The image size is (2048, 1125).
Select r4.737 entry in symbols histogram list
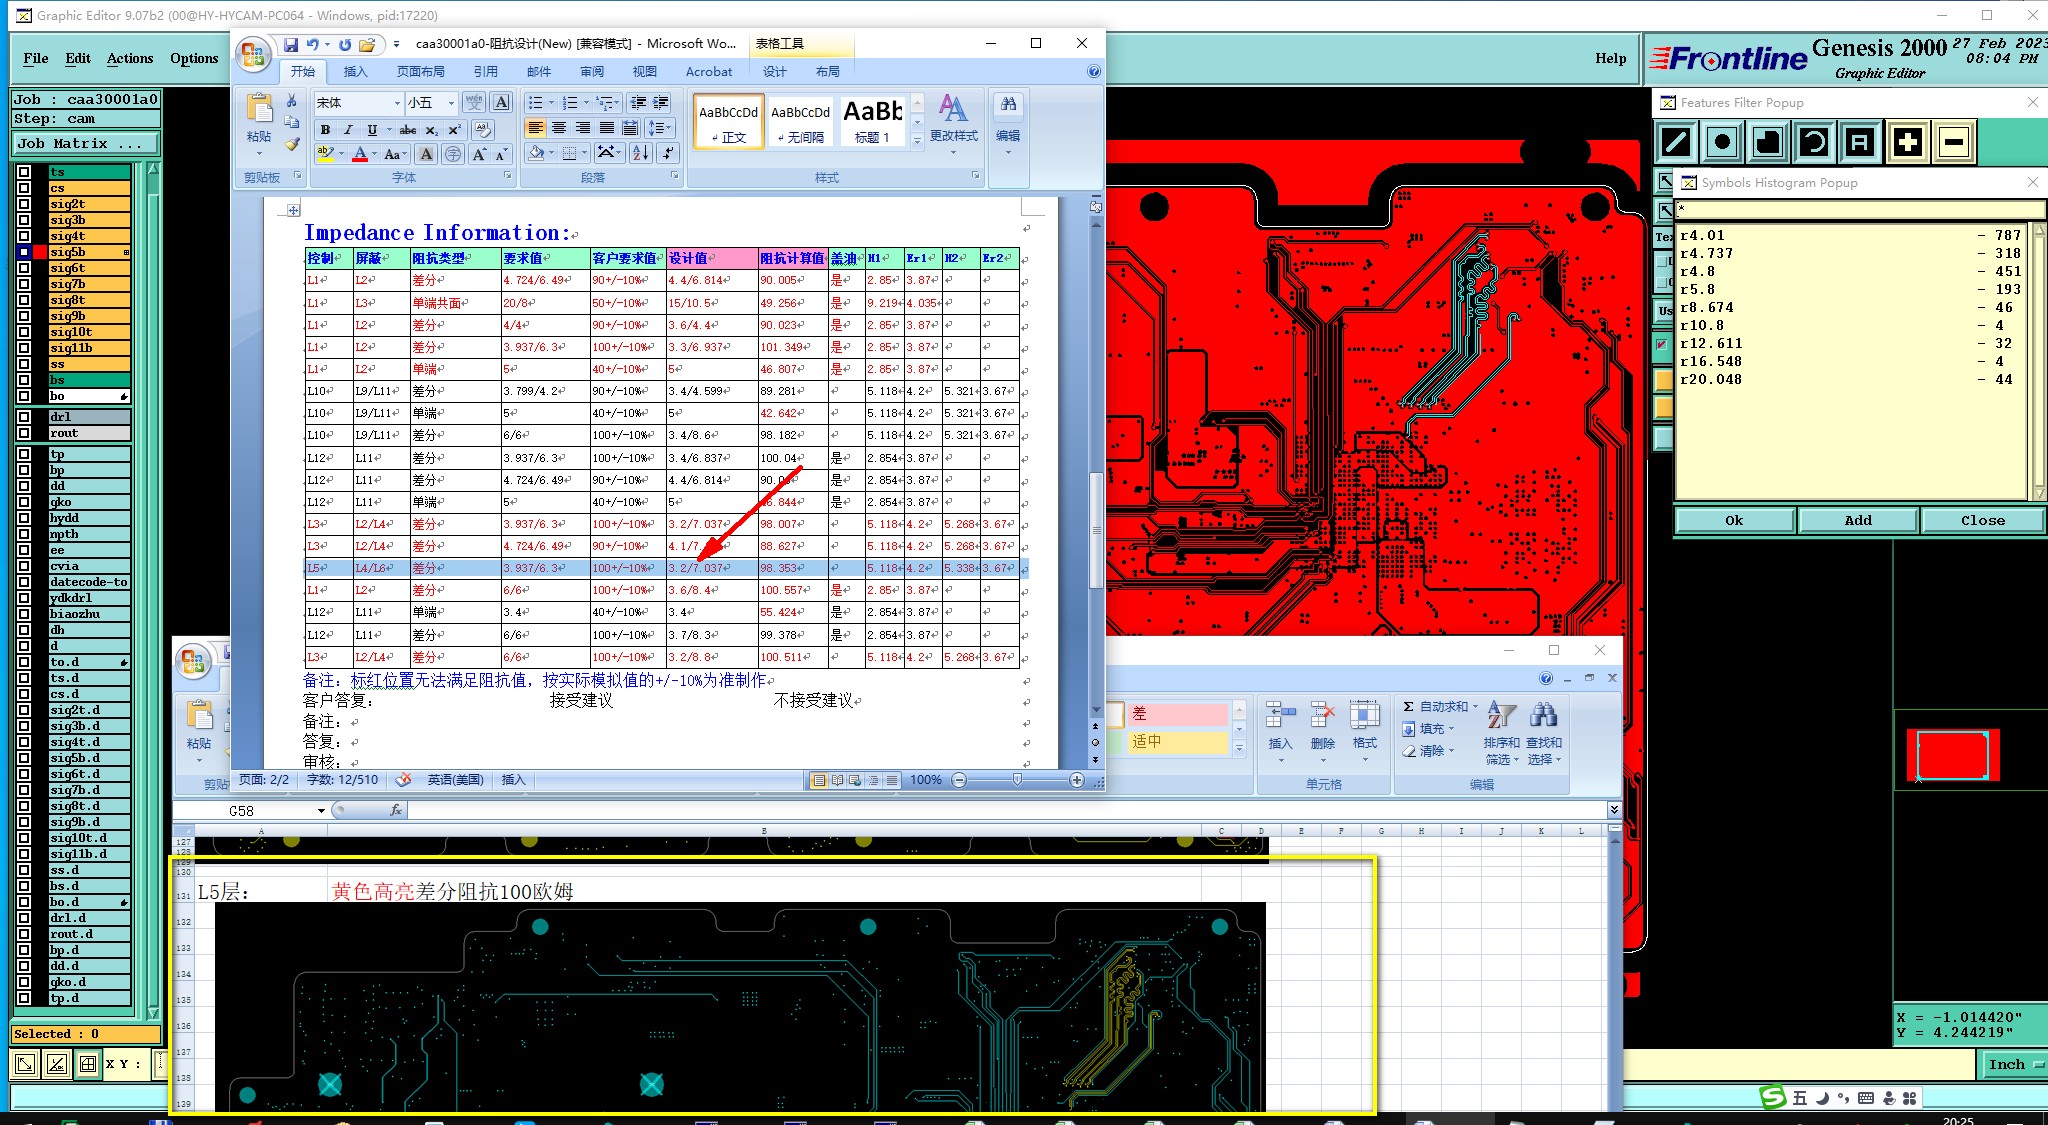tap(1707, 254)
